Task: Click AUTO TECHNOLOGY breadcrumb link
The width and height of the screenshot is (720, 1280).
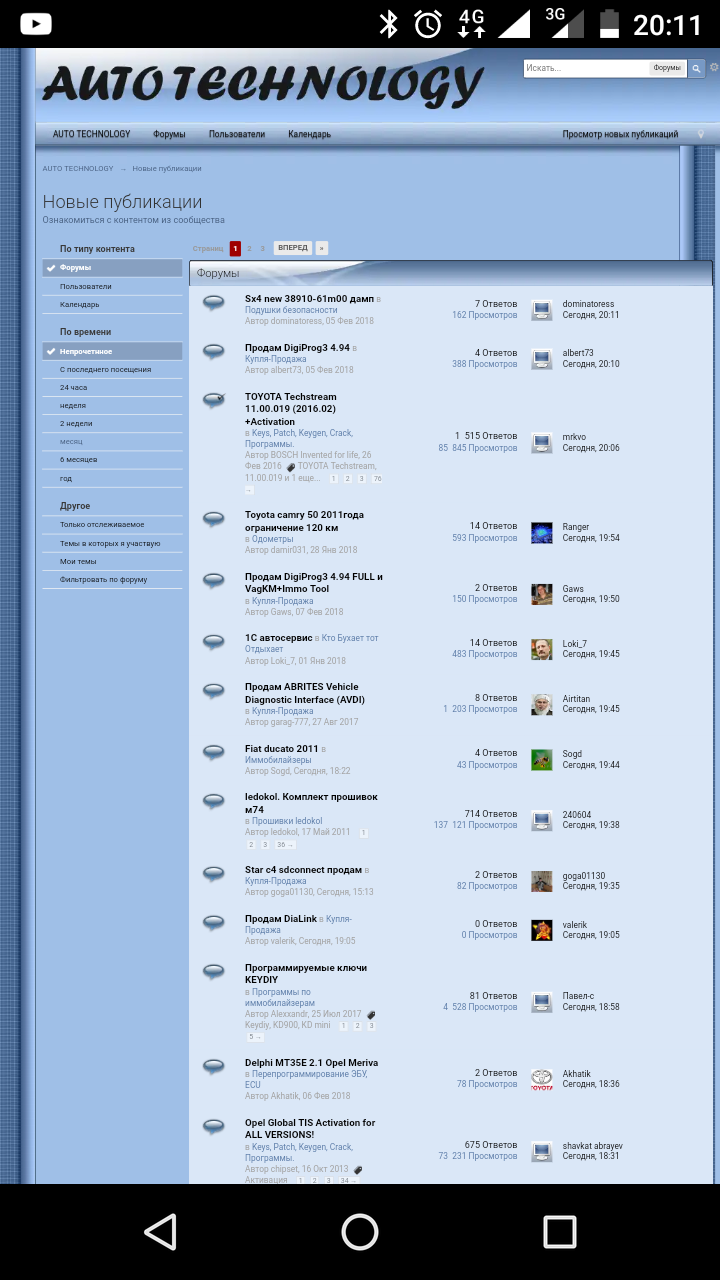Action: coord(78,168)
